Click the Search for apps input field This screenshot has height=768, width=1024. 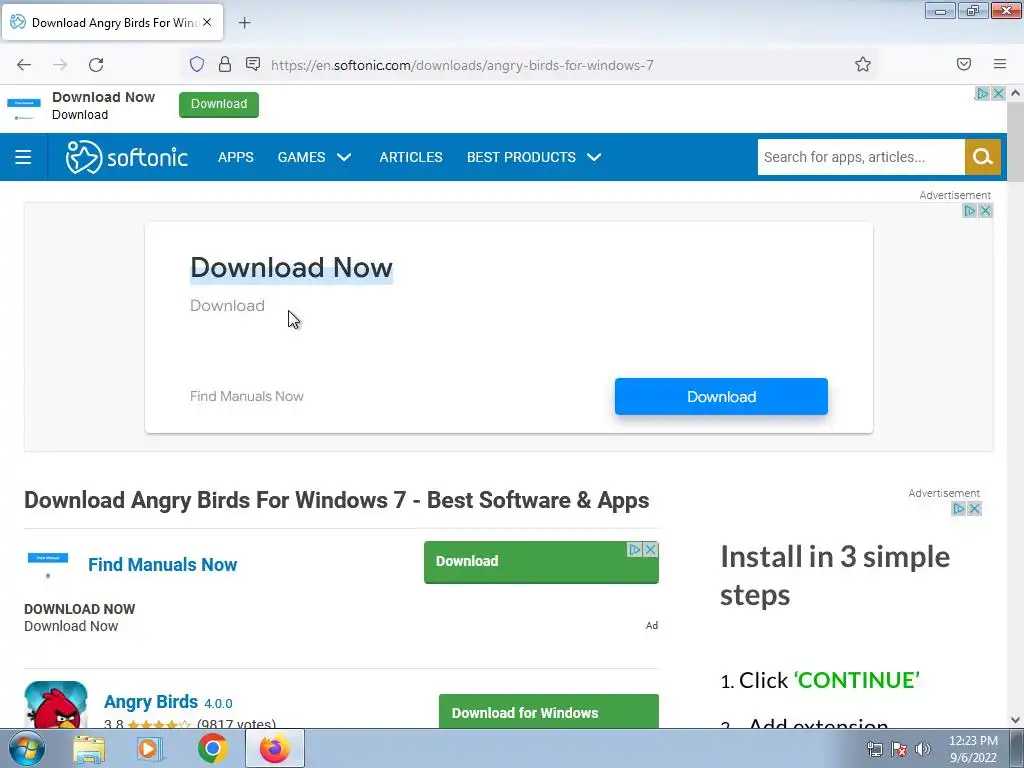pyautogui.click(x=861, y=157)
